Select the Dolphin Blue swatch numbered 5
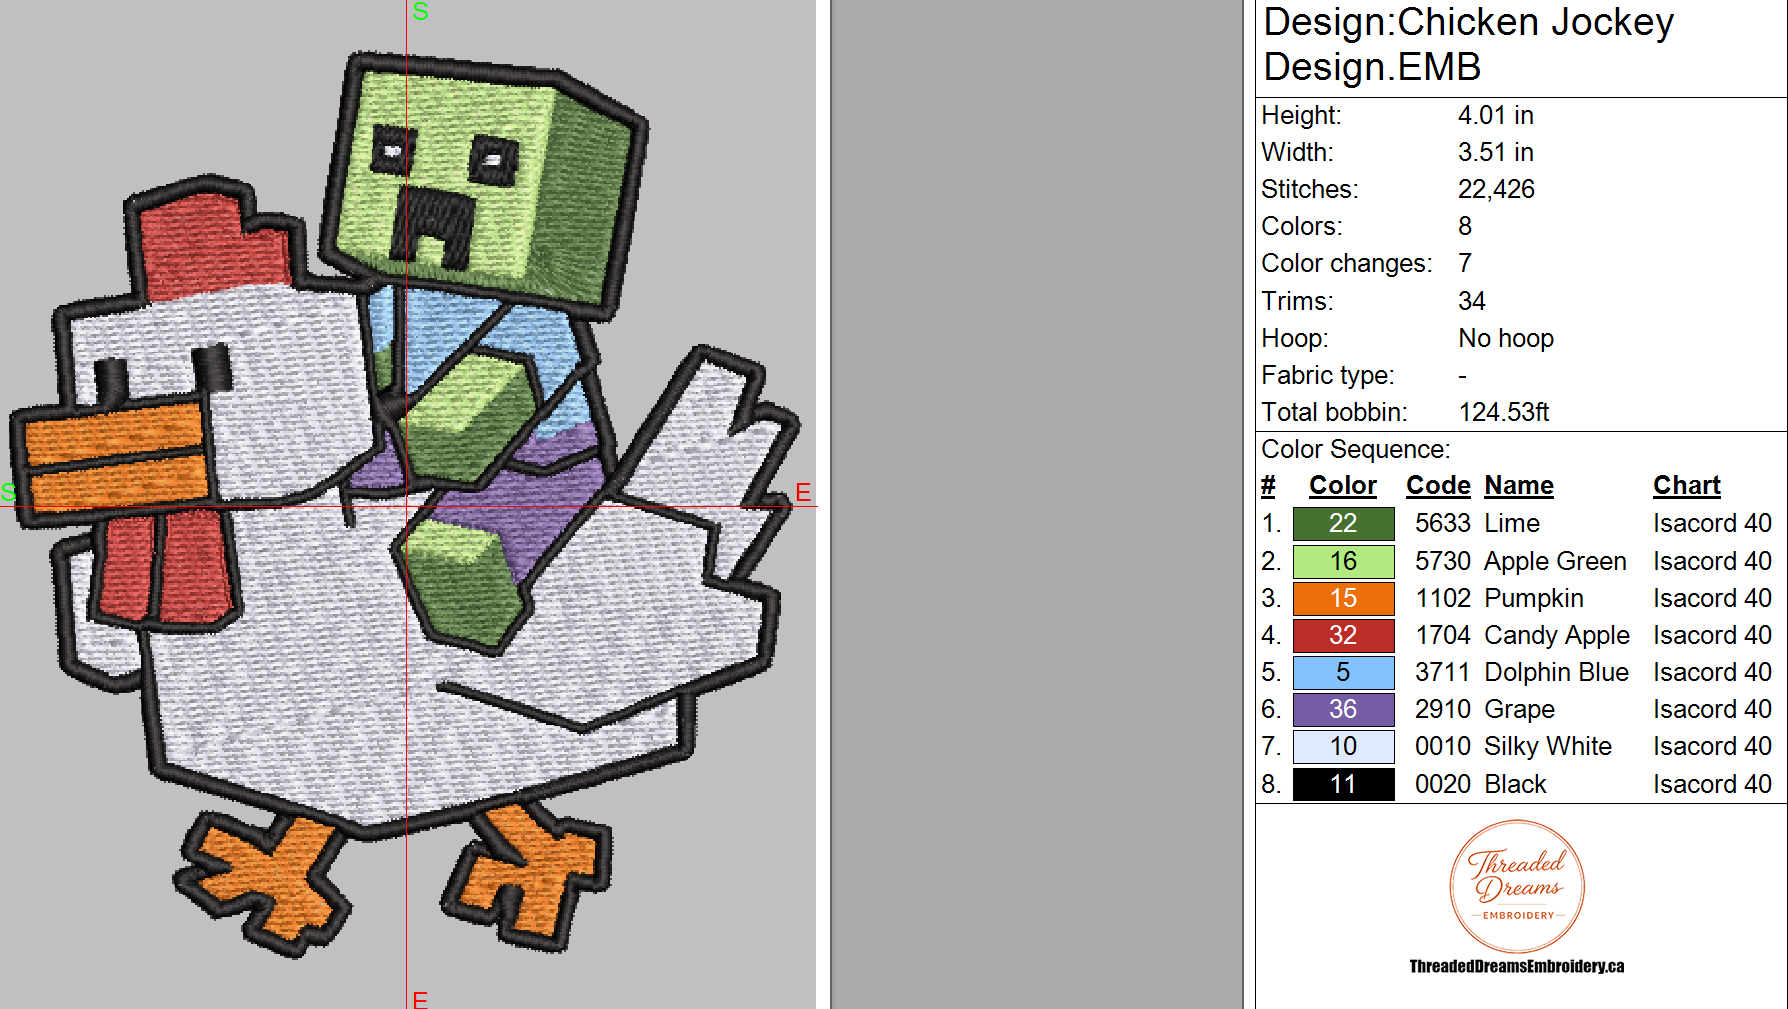Screen dimensions: 1788x1009 (x=1343, y=672)
